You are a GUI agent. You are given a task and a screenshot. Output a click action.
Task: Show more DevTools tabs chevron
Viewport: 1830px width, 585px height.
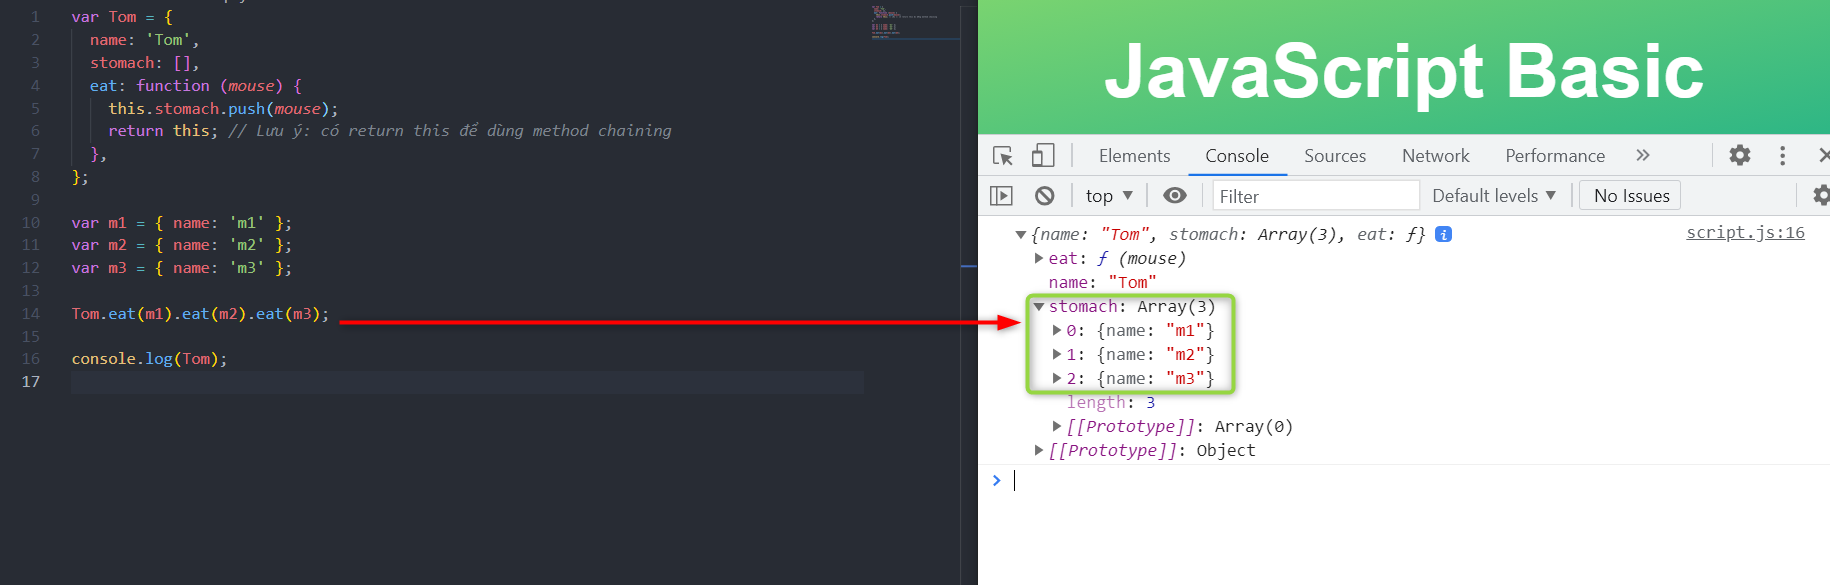pos(1642,155)
